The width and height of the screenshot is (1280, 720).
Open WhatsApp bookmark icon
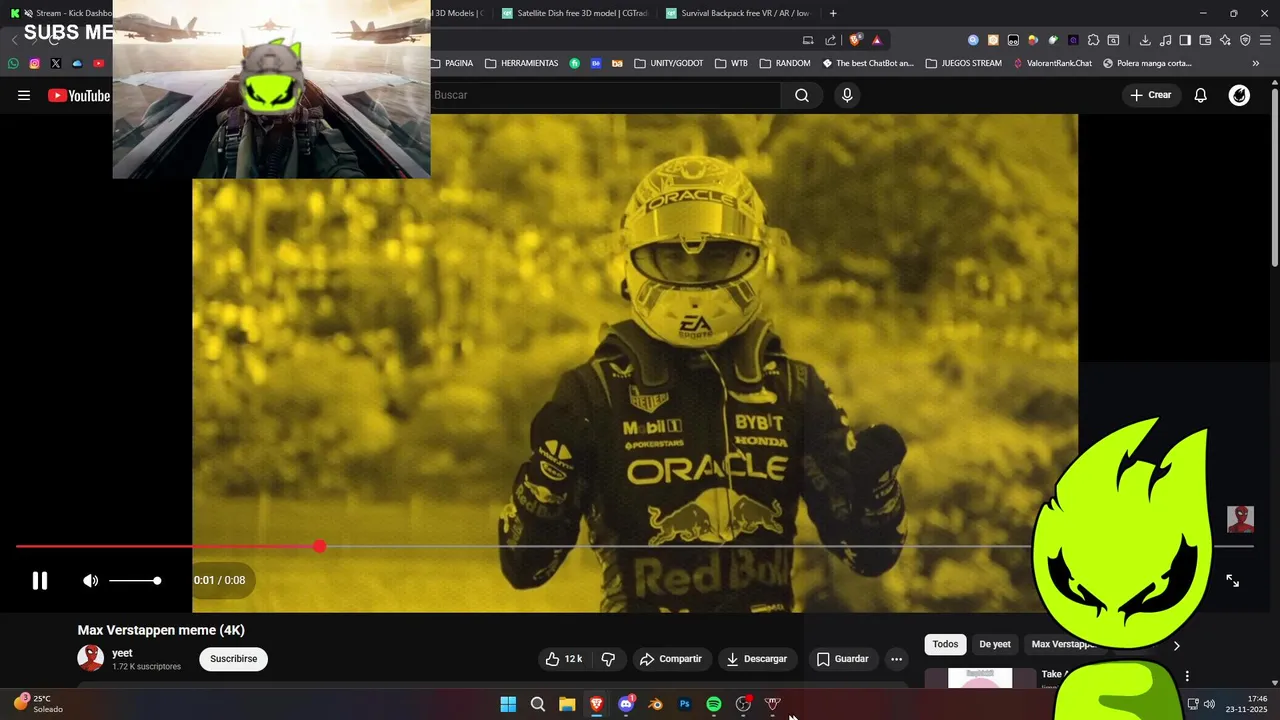[13, 63]
